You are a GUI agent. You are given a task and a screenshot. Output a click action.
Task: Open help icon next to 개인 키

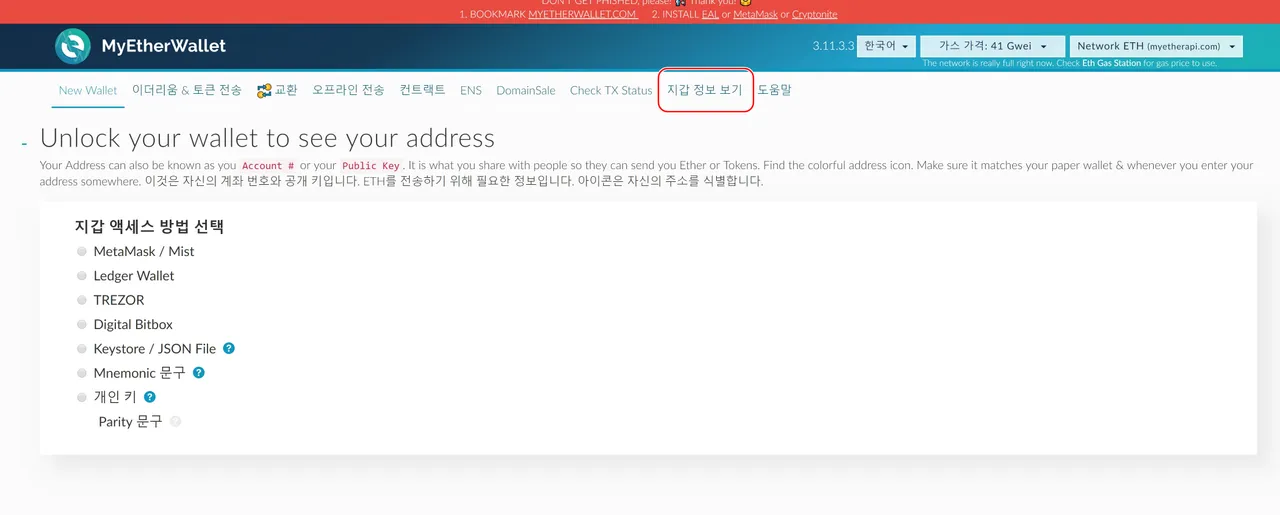click(150, 397)
